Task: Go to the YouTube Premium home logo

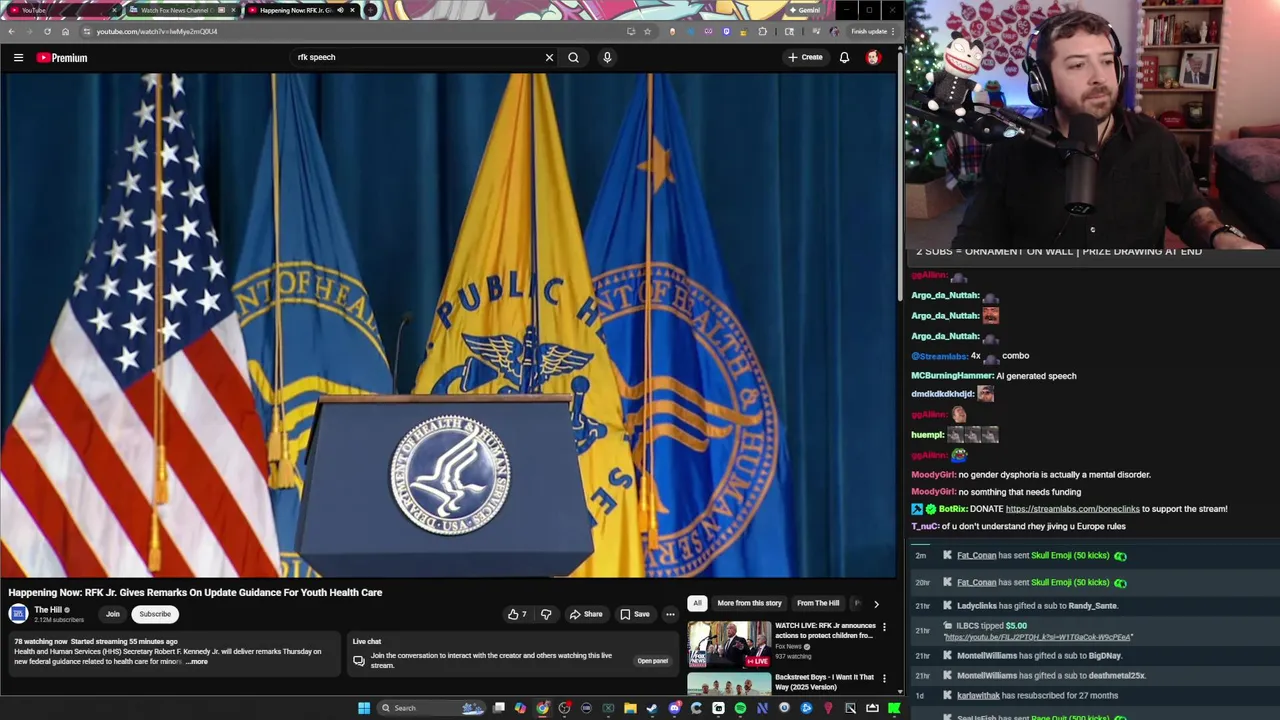Action: (62, 58)
